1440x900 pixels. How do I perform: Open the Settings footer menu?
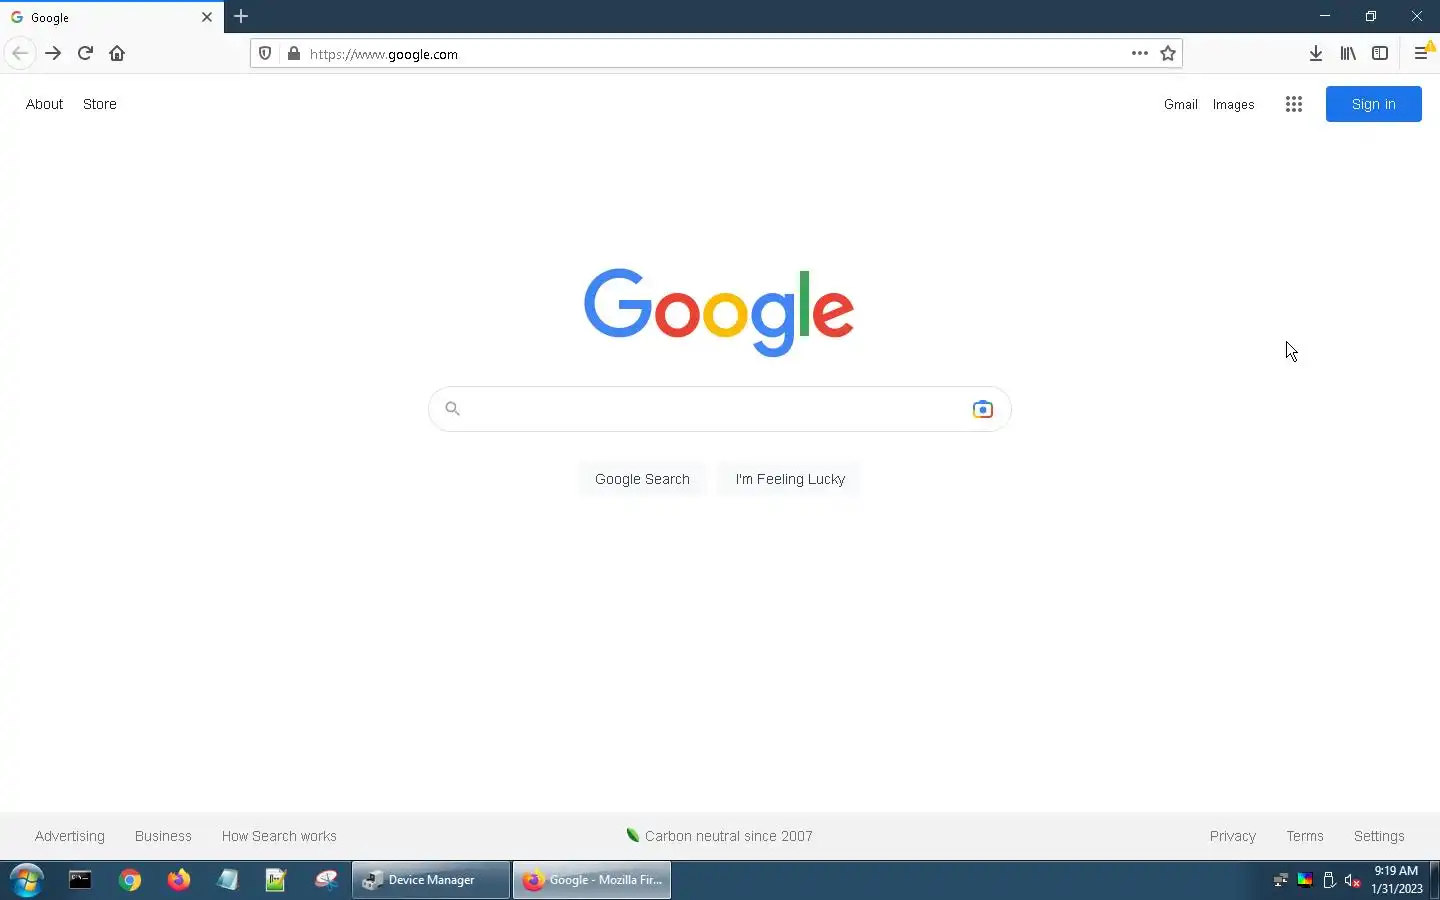point(1379,836)
